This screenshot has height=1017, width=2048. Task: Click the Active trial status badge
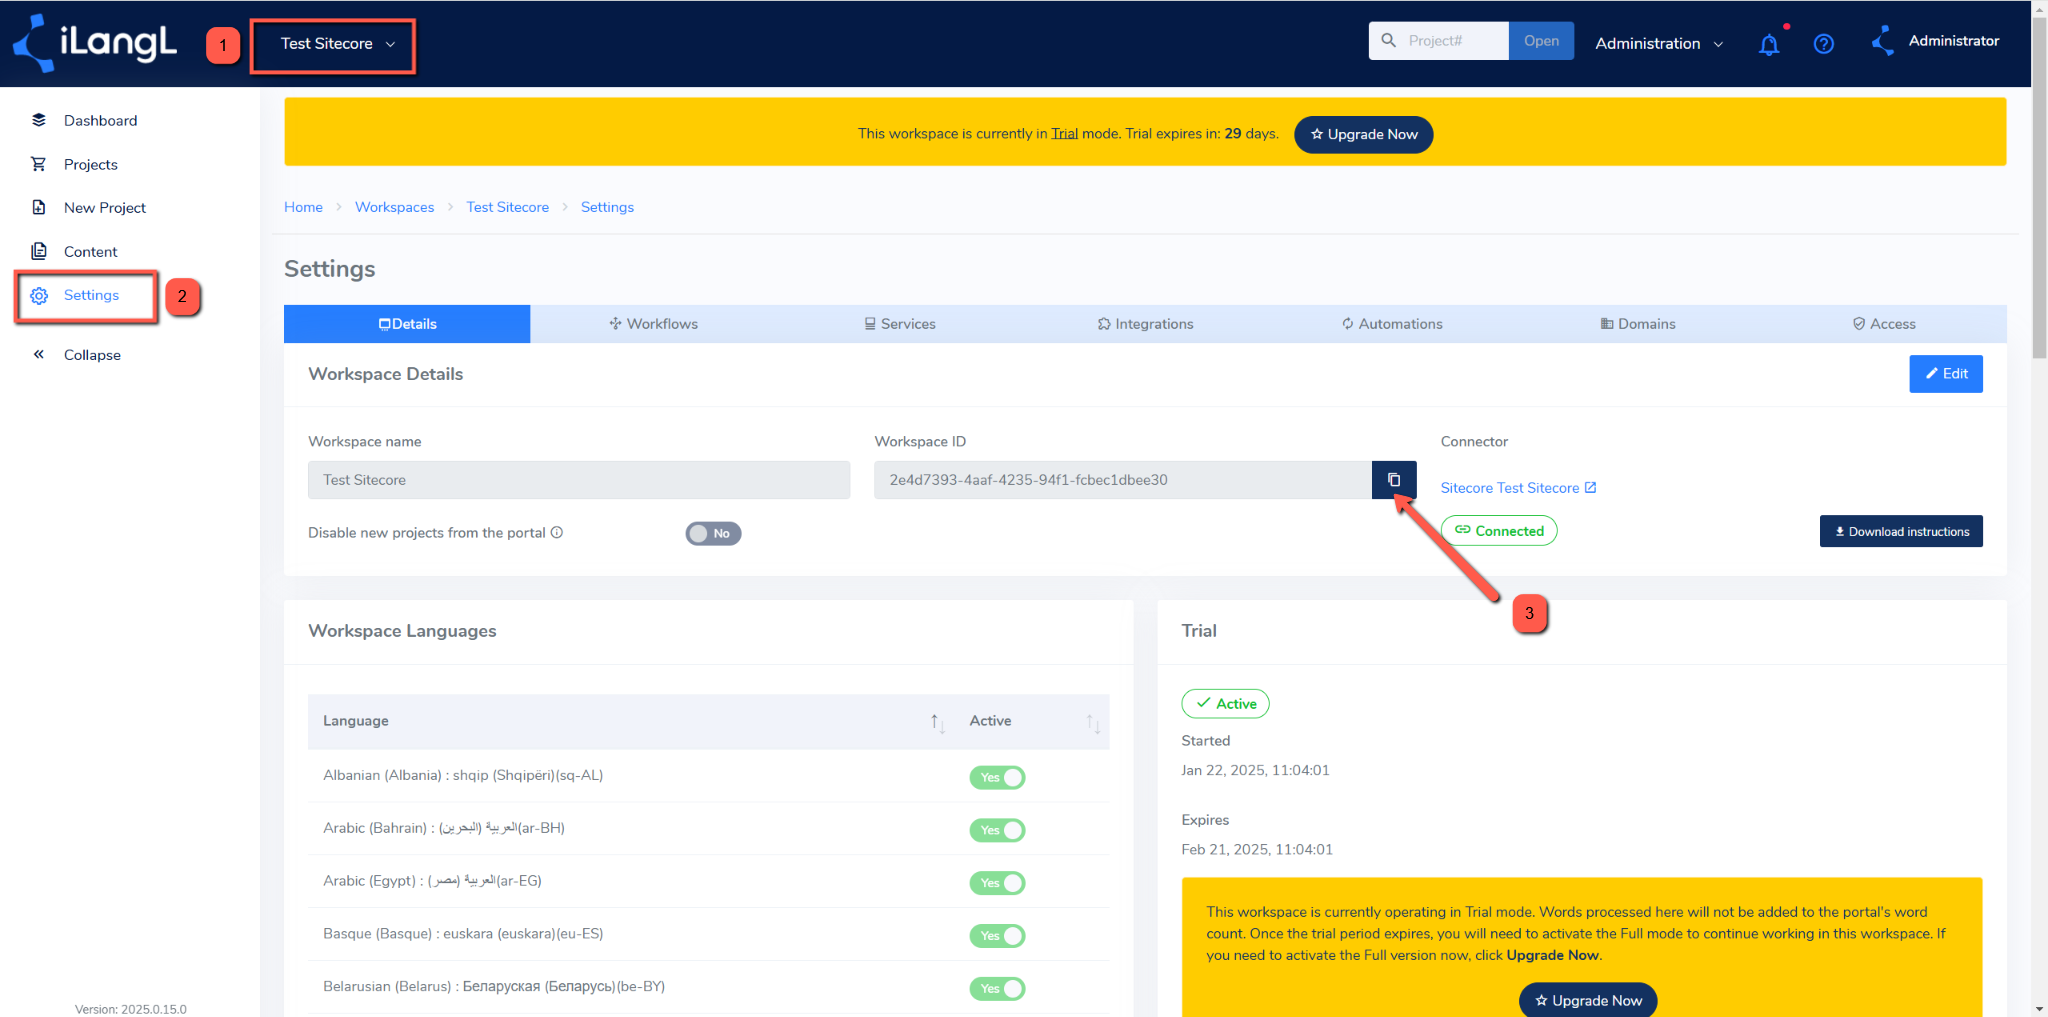[1225, 704]
